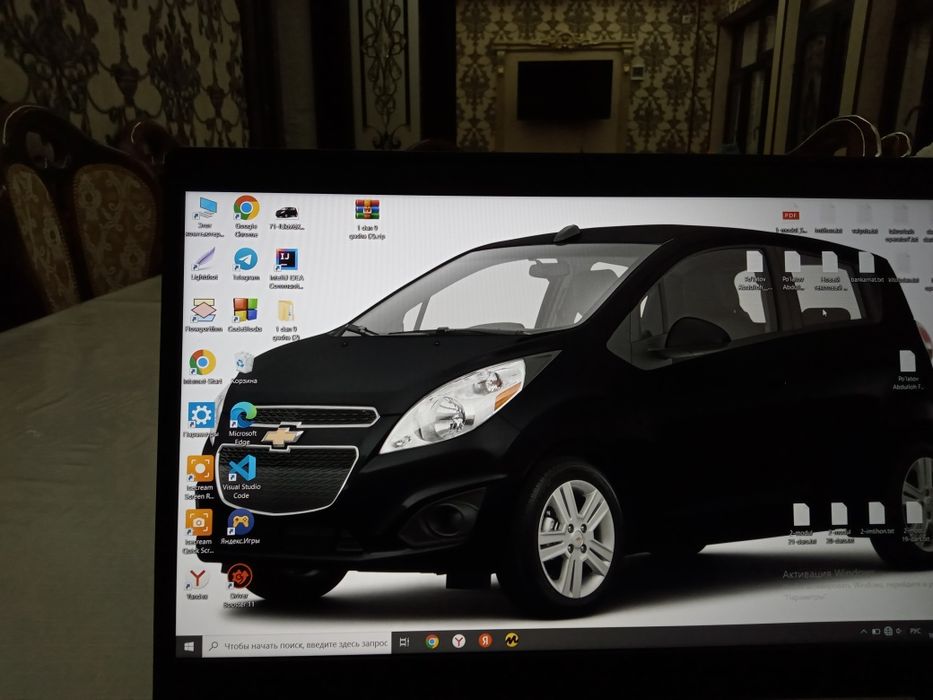The width and height of the screenshot is (933, 700).
Task: Open the Chrome Internet Start shortcut
Action: point(202,367)
